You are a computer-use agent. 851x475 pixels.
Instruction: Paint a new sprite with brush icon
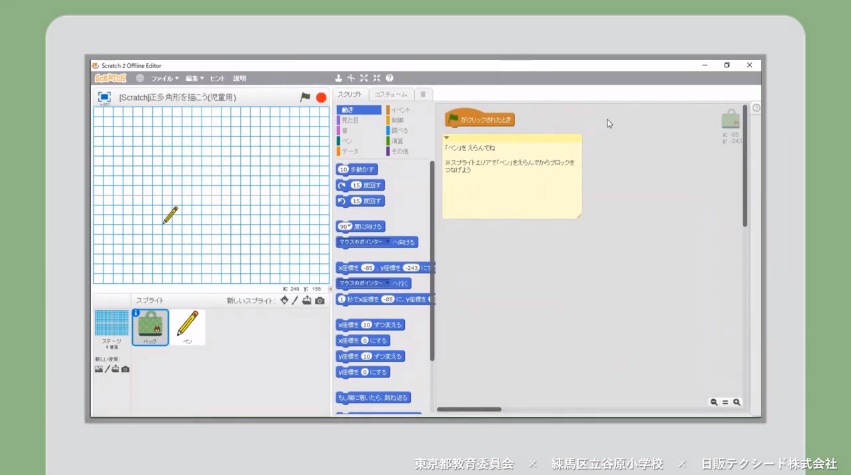(295, 300)
